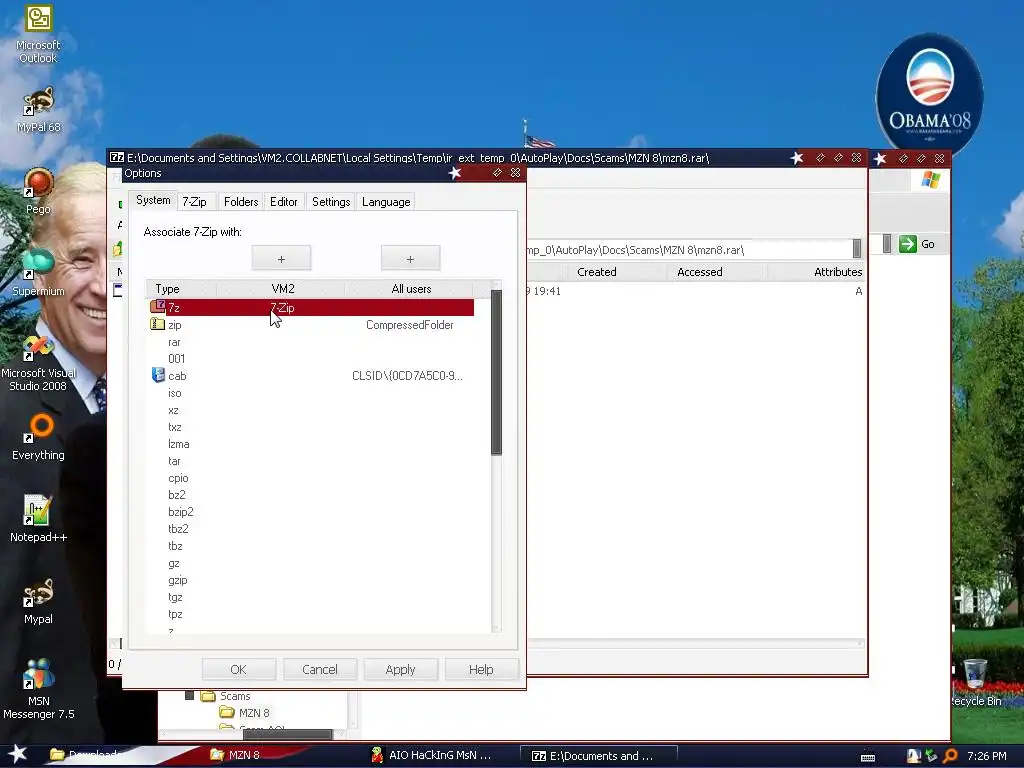Click the plus button above VM2 column
1024x768 pixels.
pyautogui.click(x=281, y=259)
